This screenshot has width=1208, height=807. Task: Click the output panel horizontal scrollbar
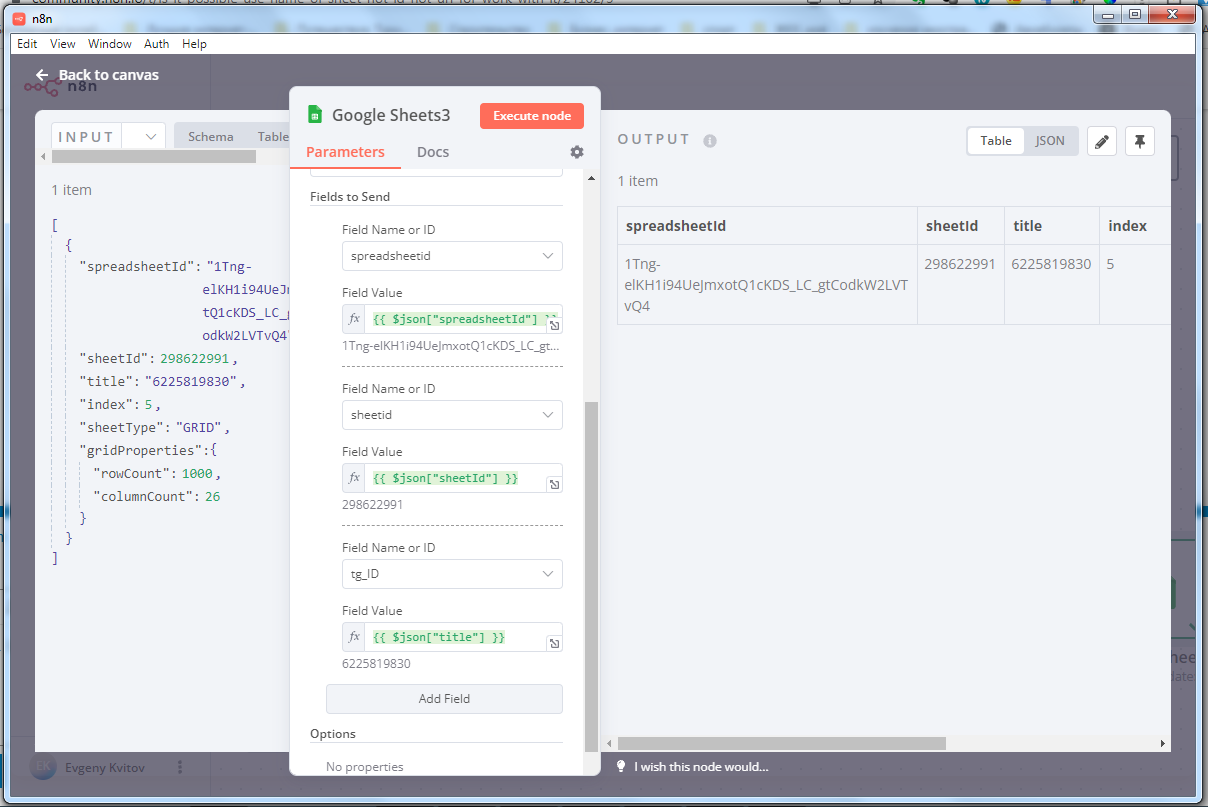(x=782, y=744)
